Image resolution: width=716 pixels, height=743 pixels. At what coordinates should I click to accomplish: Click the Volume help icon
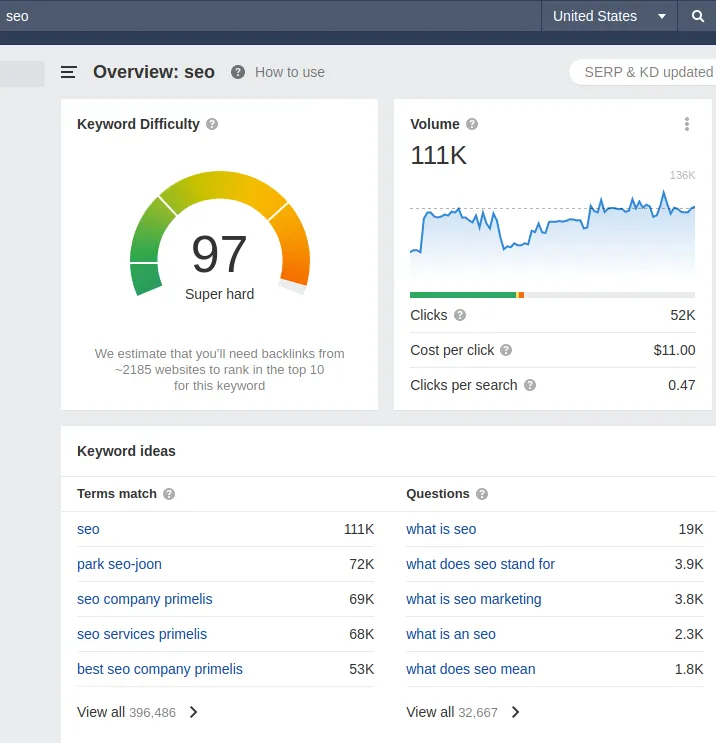tap(472, 124)
